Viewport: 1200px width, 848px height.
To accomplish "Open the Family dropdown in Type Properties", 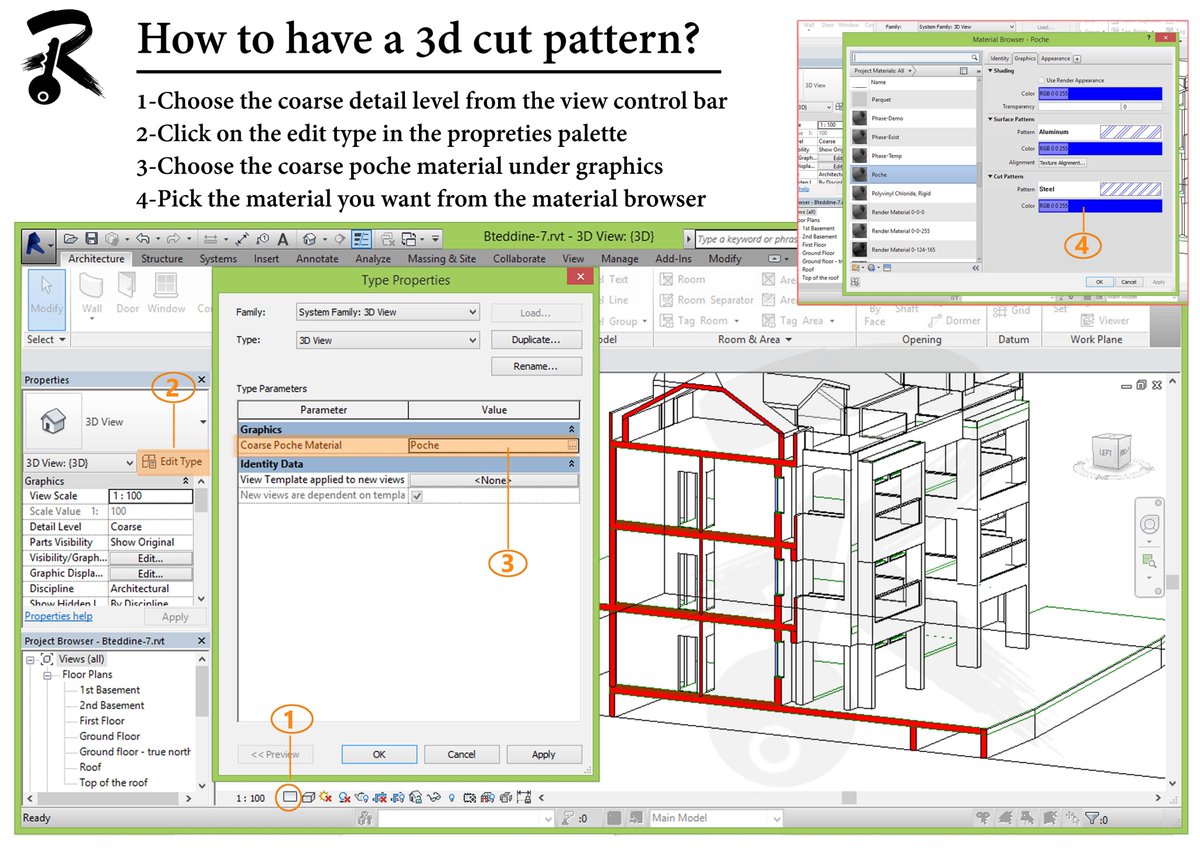I will (388, 312).
